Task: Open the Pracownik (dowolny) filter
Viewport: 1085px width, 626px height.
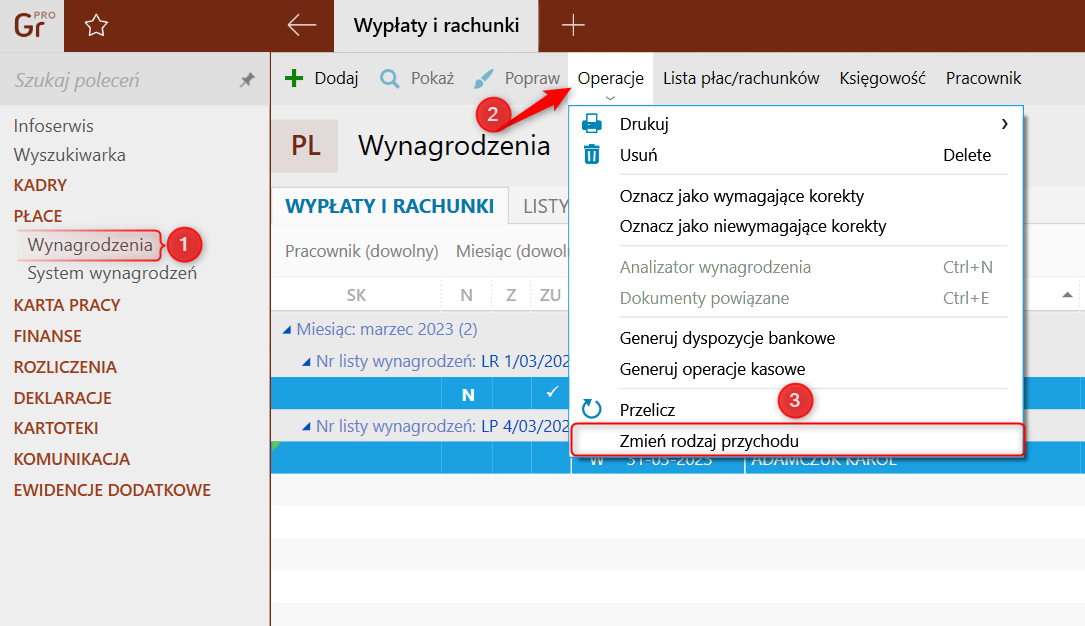Action: point(362,251)
